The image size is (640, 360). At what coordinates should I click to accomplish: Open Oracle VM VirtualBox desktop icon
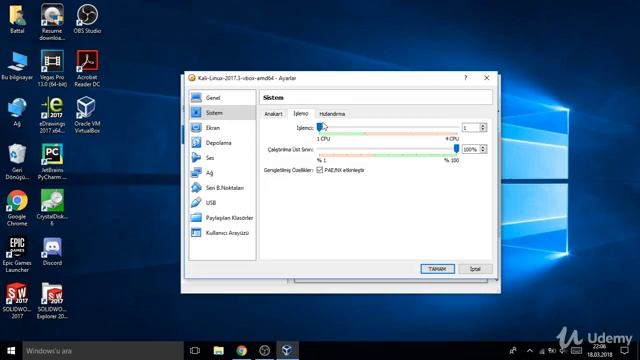[x=87, y=115]
